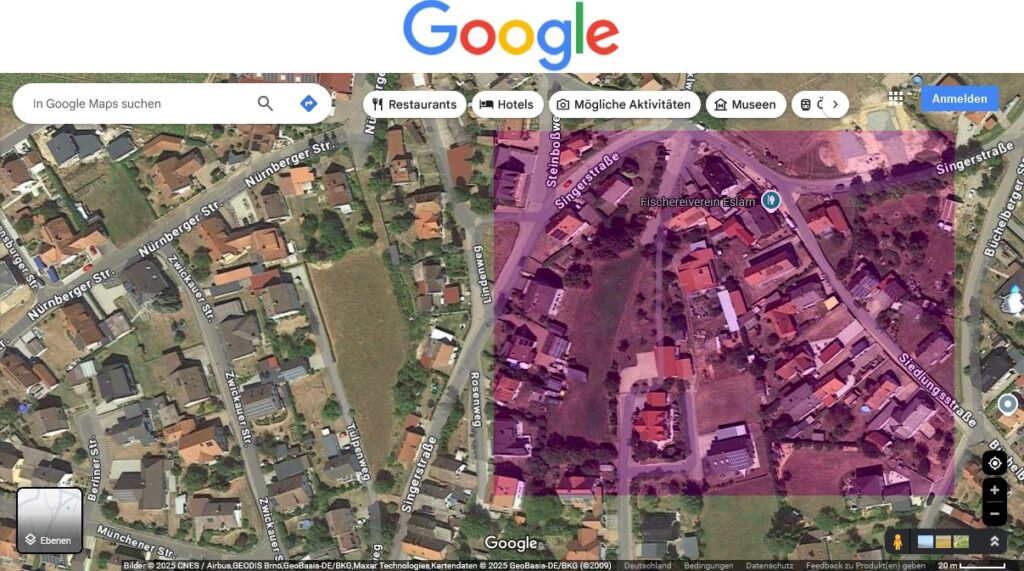Toggle the map imagery thumbnails strip

coord(943,542)
